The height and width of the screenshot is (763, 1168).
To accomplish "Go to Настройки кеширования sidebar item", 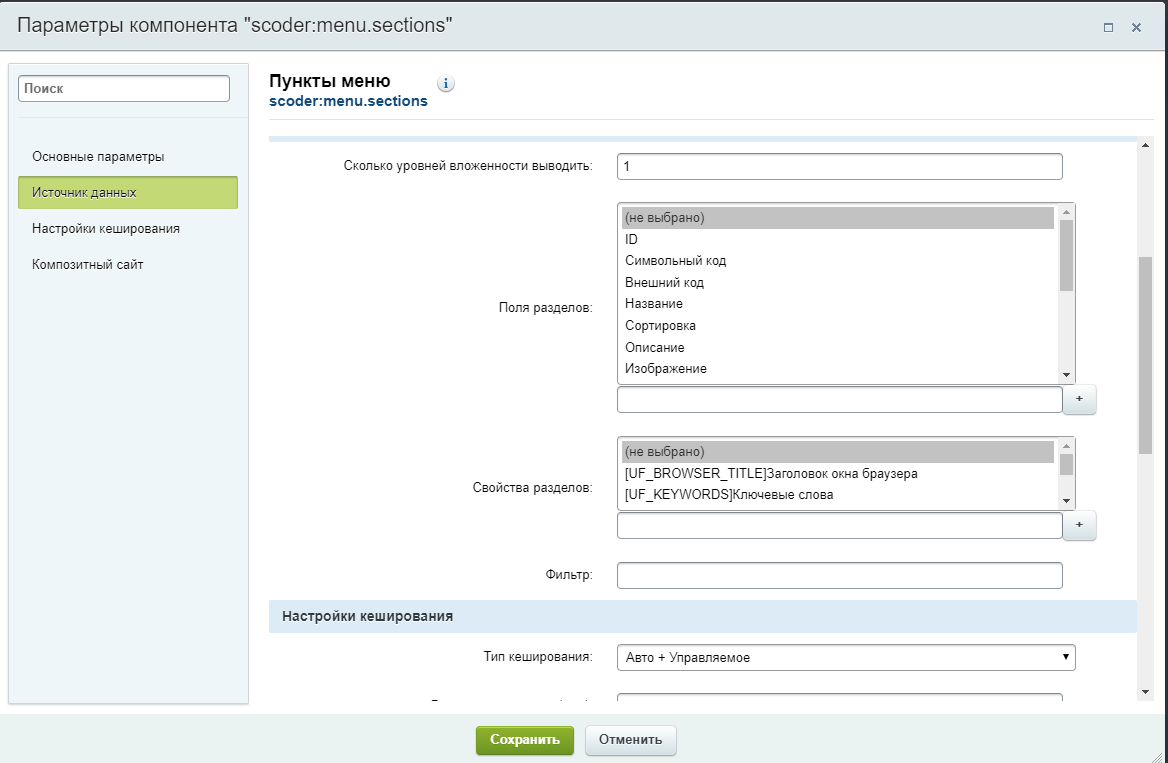I will point(106,228).
